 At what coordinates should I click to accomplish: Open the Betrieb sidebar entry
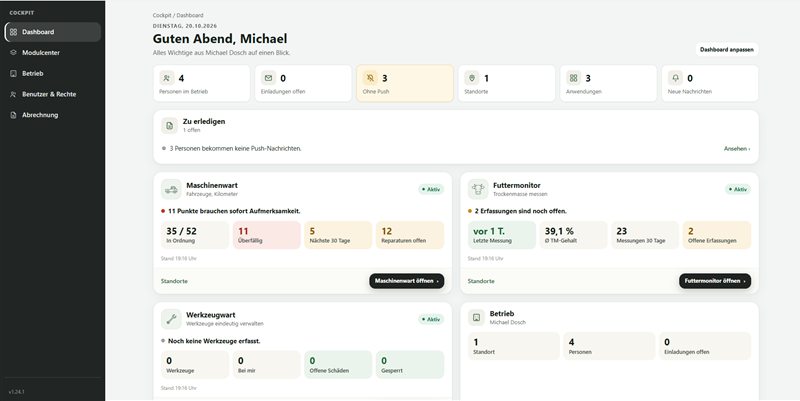(x=53, y=73)
